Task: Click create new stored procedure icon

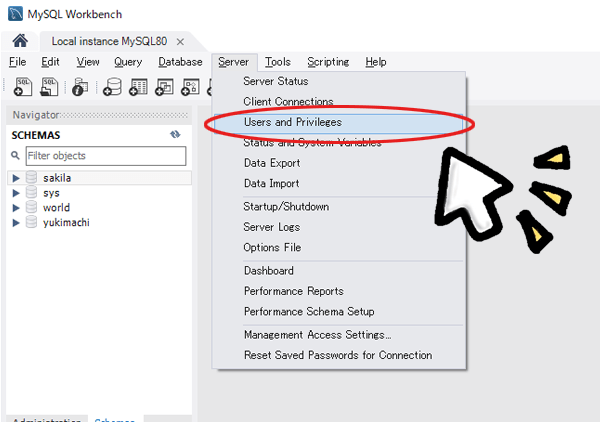Action: 190,87
